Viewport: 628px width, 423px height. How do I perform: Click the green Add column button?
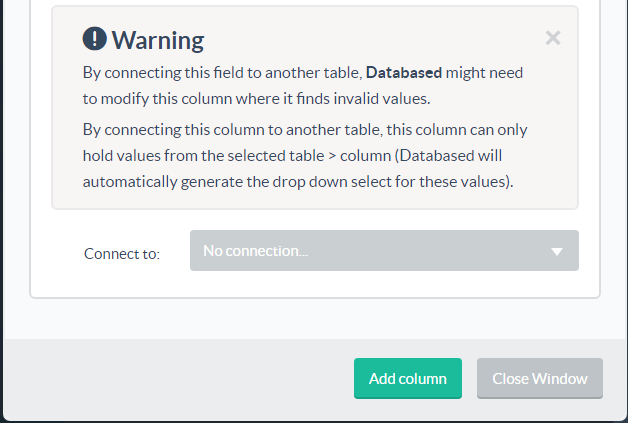(408, 378)
